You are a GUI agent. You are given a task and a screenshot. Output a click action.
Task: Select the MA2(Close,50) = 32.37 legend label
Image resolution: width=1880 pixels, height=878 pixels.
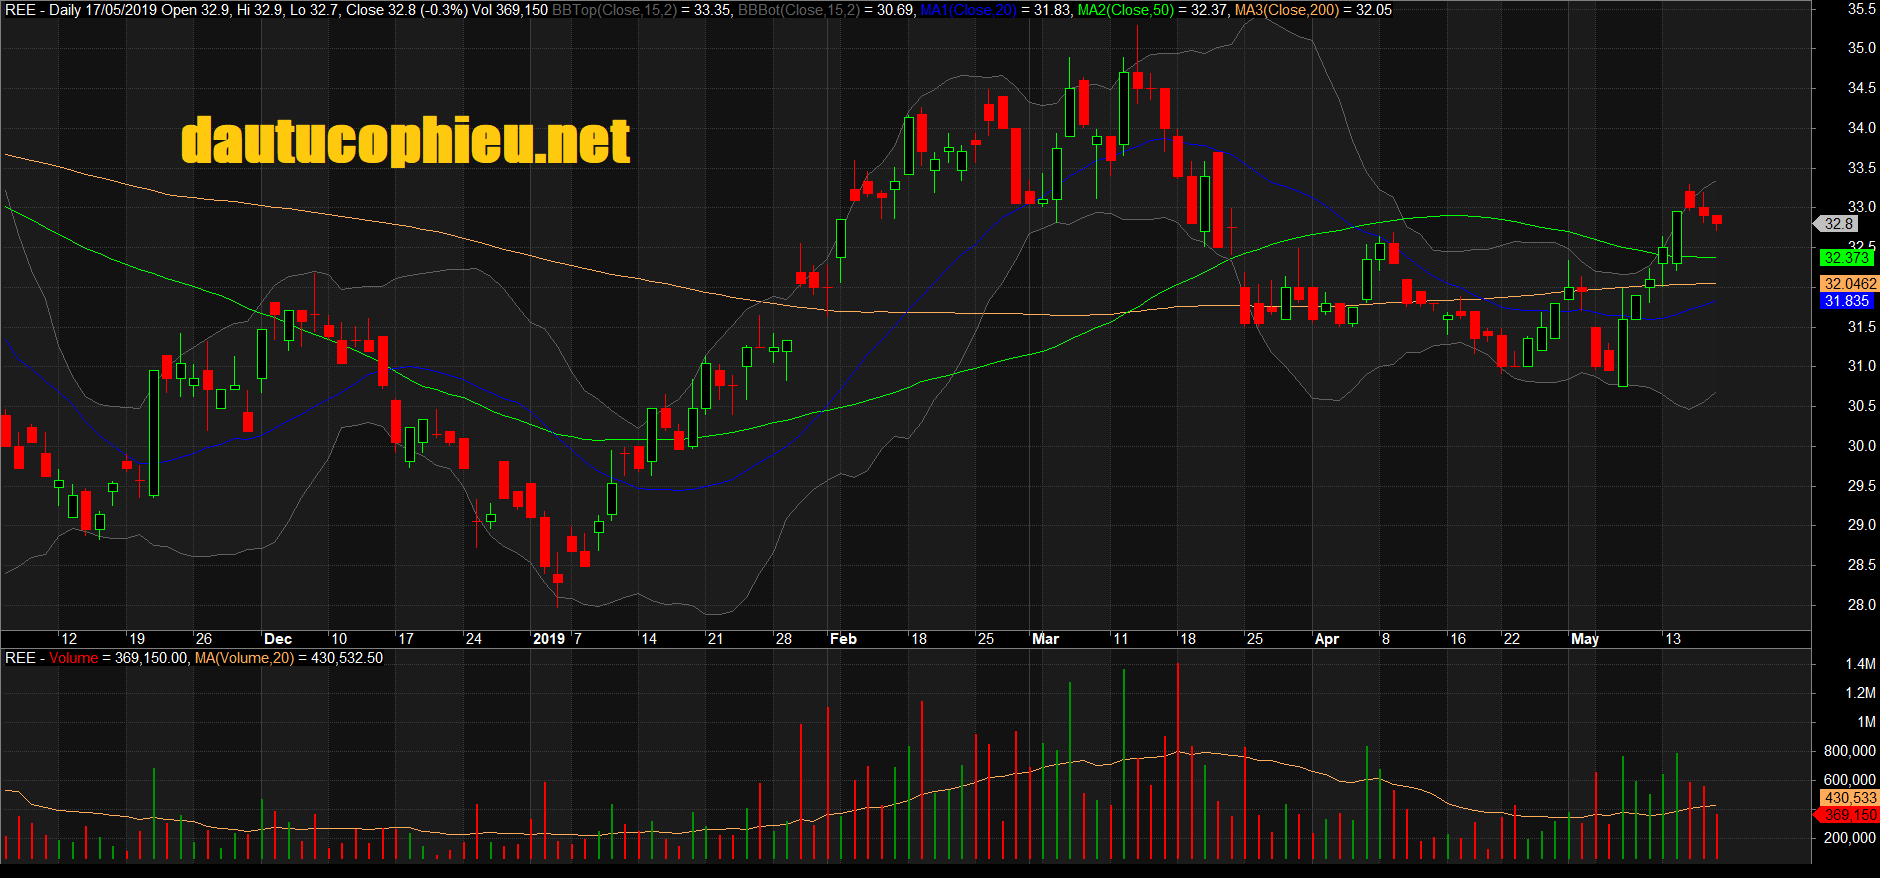tap(1152, 10)
